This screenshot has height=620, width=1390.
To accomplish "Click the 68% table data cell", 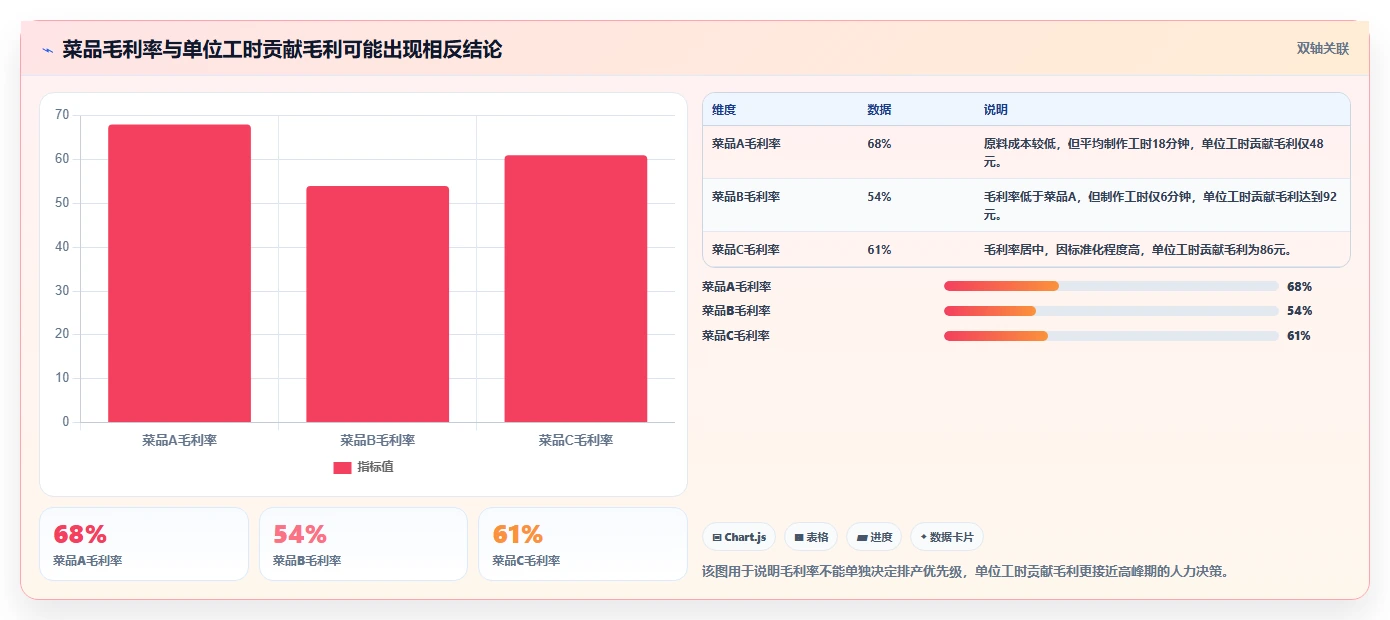I will point(879,144).
